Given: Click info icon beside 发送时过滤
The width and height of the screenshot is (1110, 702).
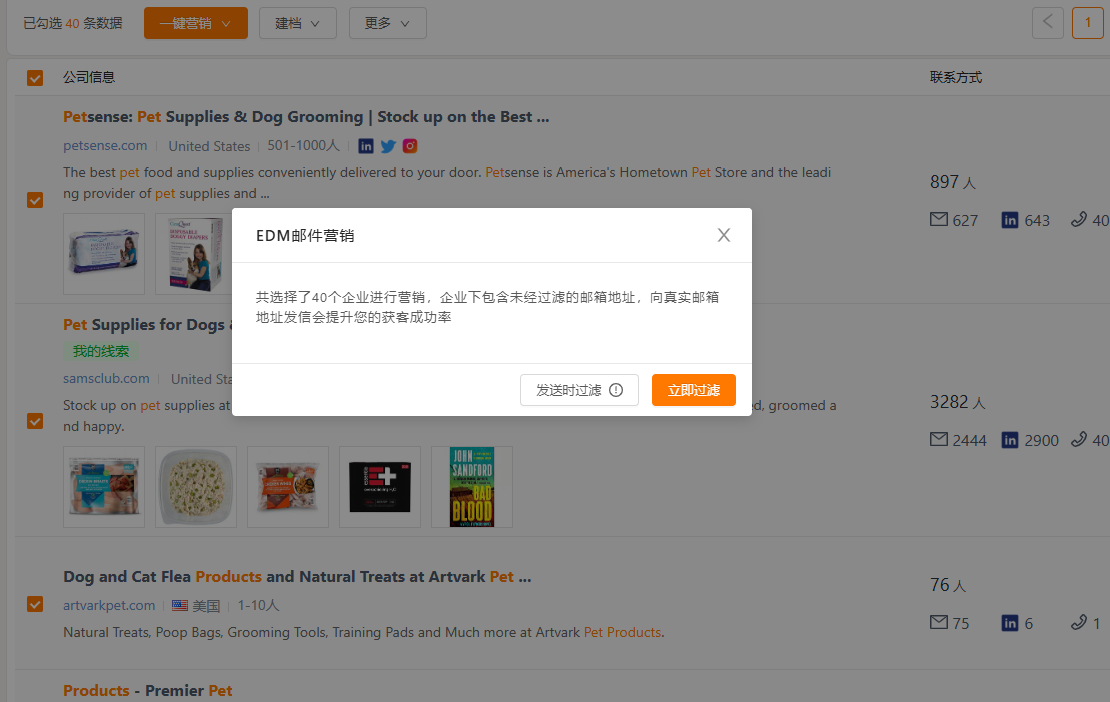Looking at the screenshot, I should click(x=616, y=390).
